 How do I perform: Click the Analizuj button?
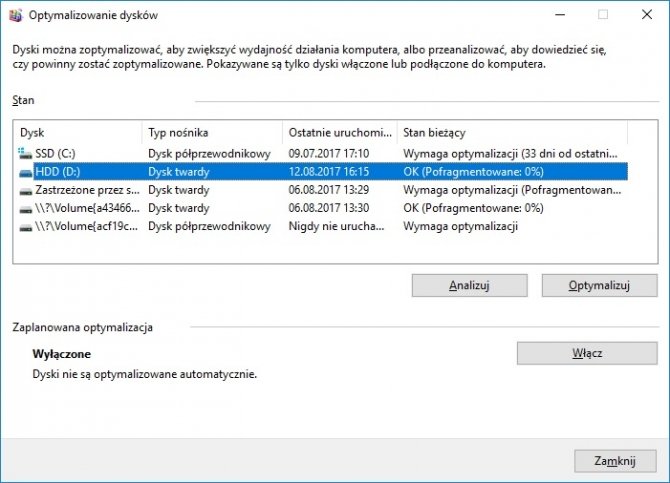coord(469,286)
